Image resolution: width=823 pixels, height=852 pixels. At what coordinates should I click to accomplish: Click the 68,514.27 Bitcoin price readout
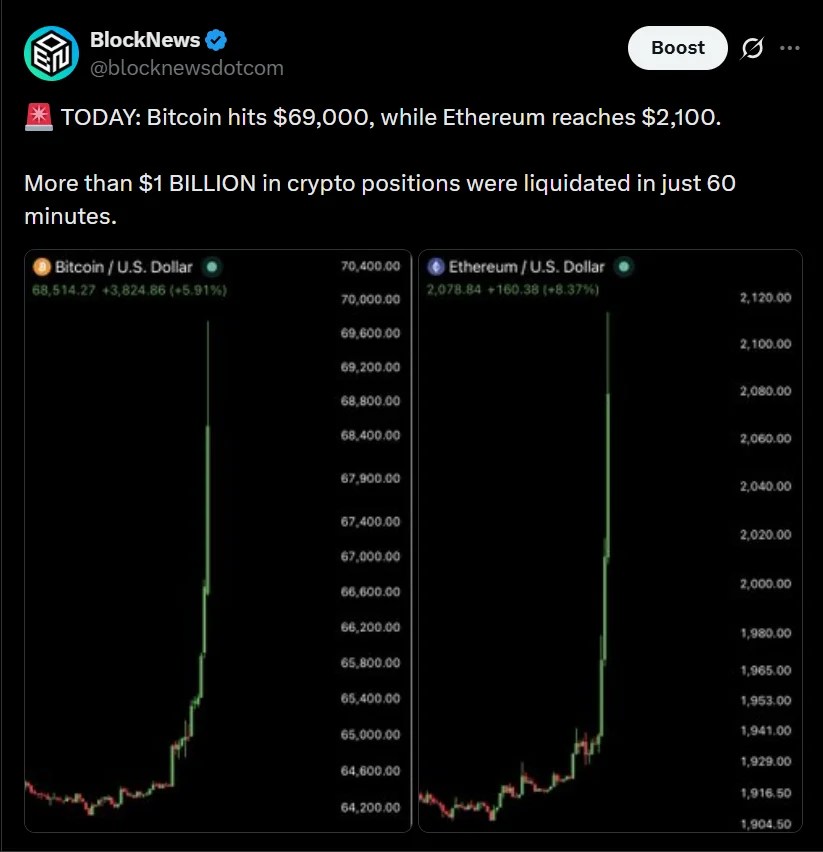pyautogui.click(x=64, y=290)
